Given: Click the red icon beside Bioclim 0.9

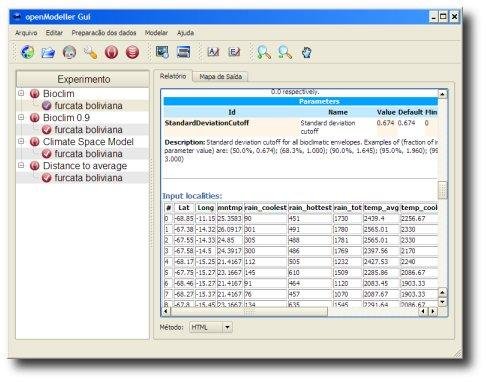Looking at the screenshot, I should 35,118.
